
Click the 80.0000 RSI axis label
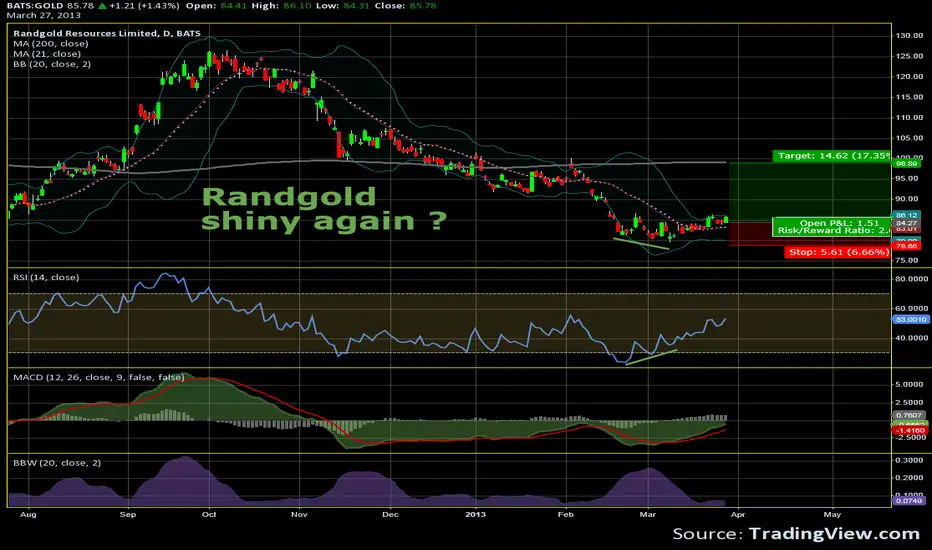coord(911,278)
